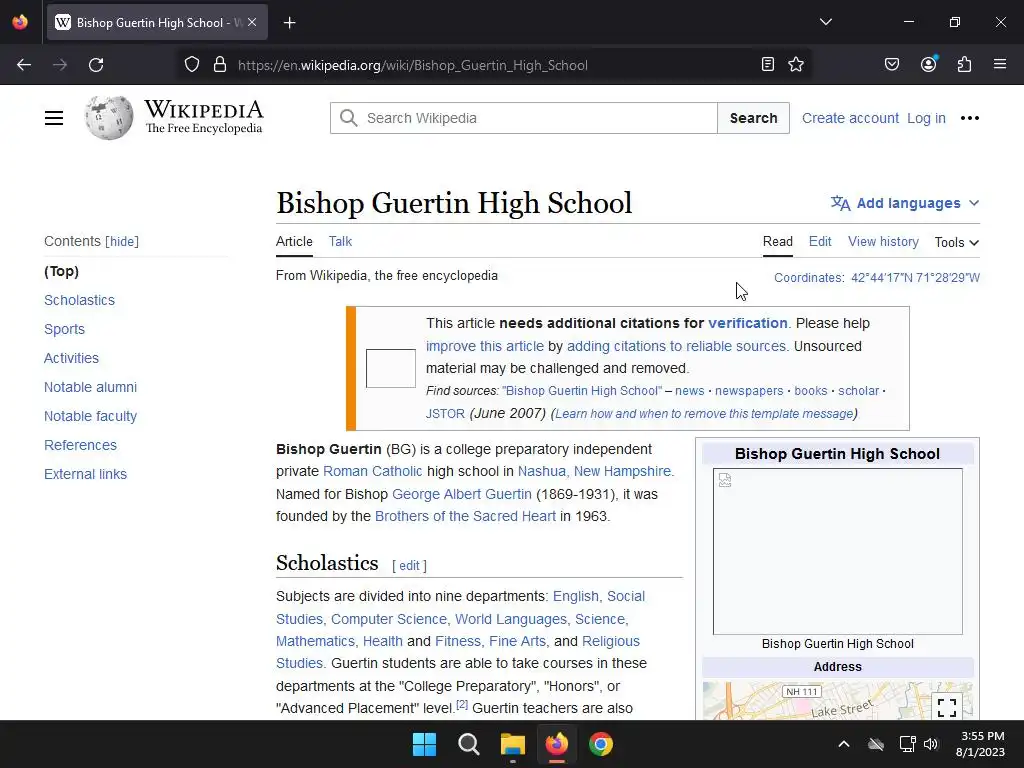The height and width of the screenshot is (768, 1024).
Task: Reload the page with the refresh icon
Action: pyautogui.click(x=96, y=65)
